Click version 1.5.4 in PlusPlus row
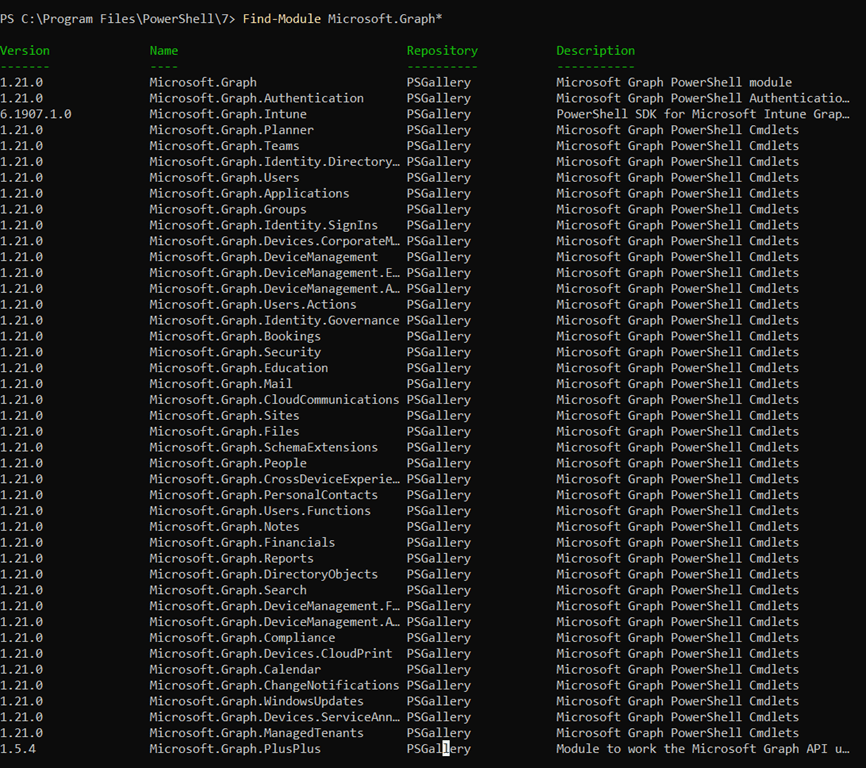Image resolution: width=866 pixels, height=768 pixels. [18, 749]
